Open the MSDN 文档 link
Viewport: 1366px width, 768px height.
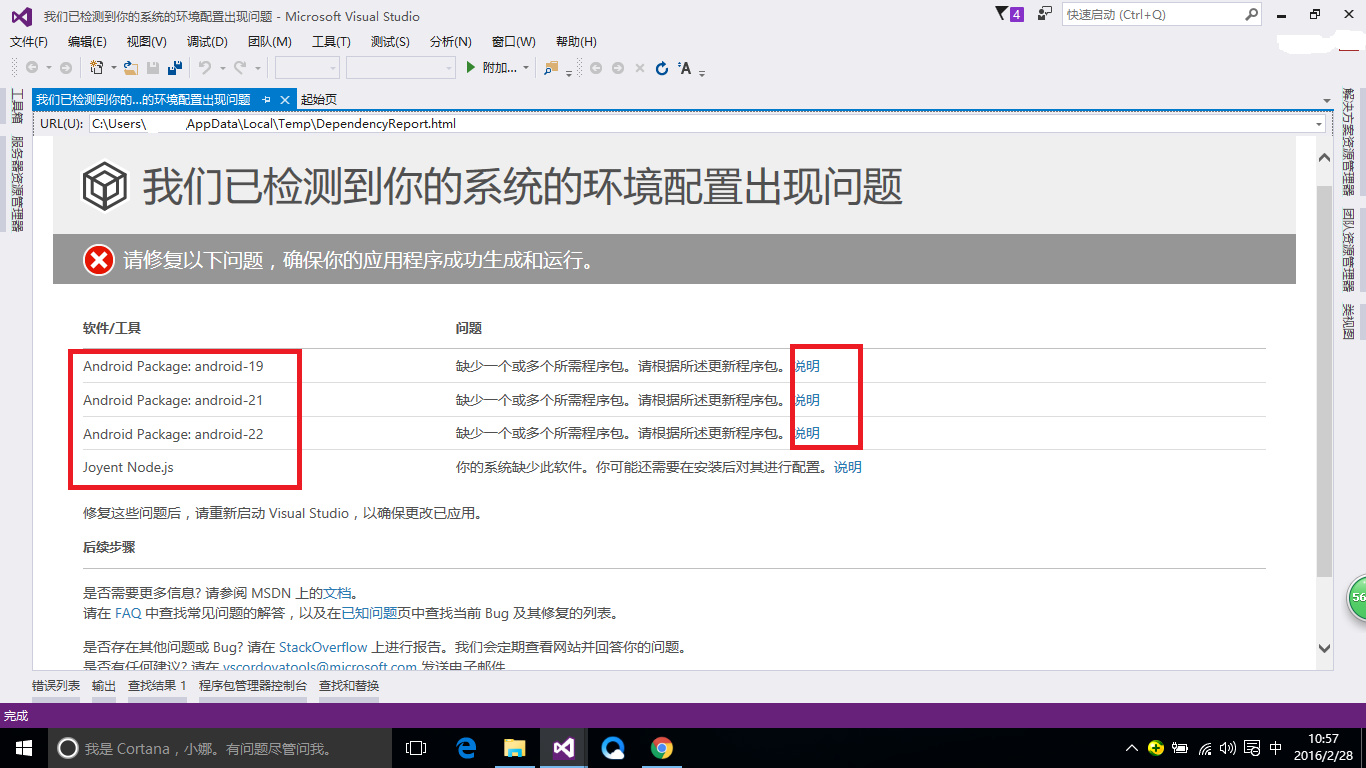point(337,593)
